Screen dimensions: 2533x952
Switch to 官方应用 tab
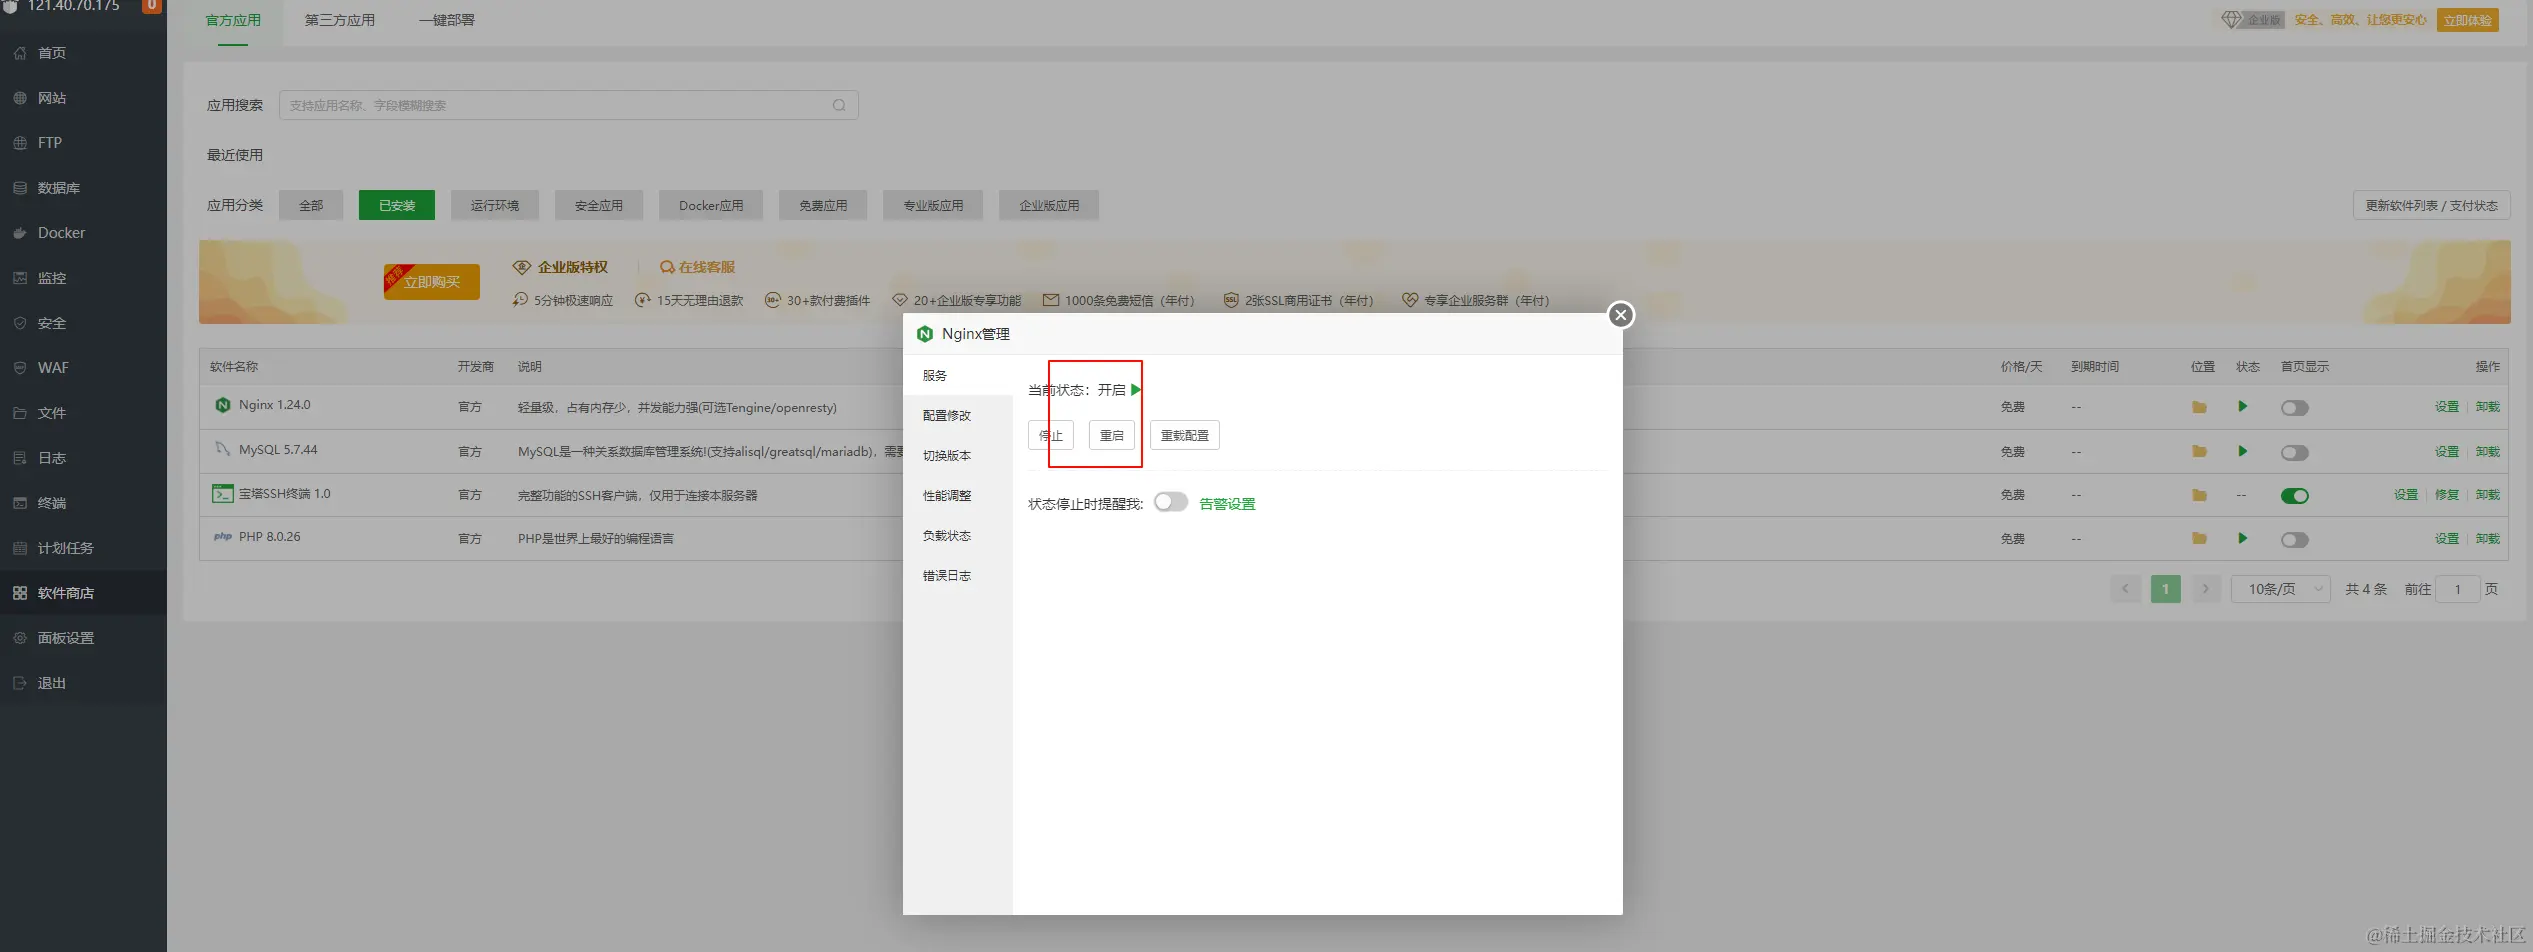point(233,21)
